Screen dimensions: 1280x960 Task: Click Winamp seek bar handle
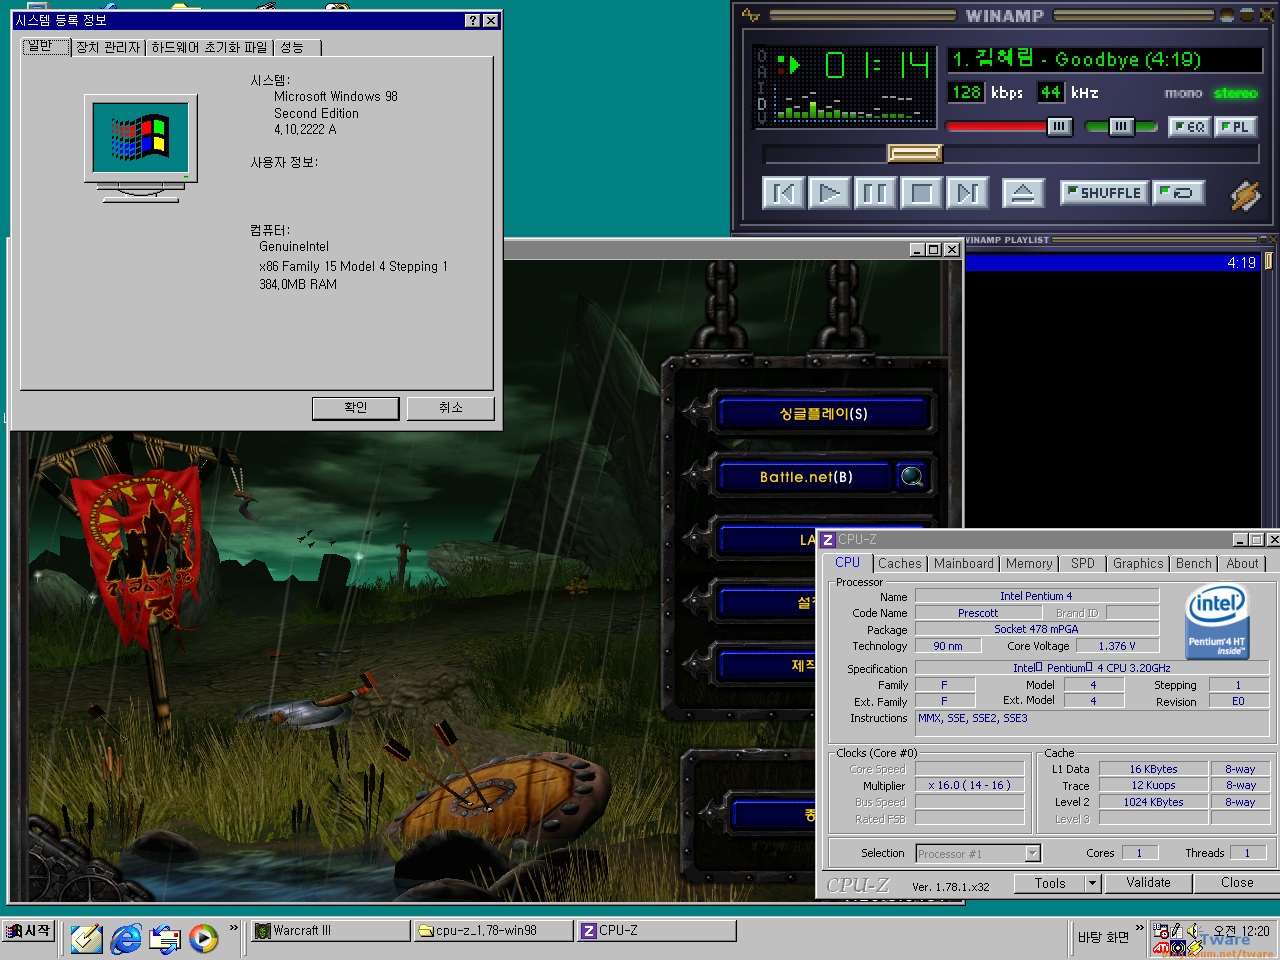(x=915, y=153)
